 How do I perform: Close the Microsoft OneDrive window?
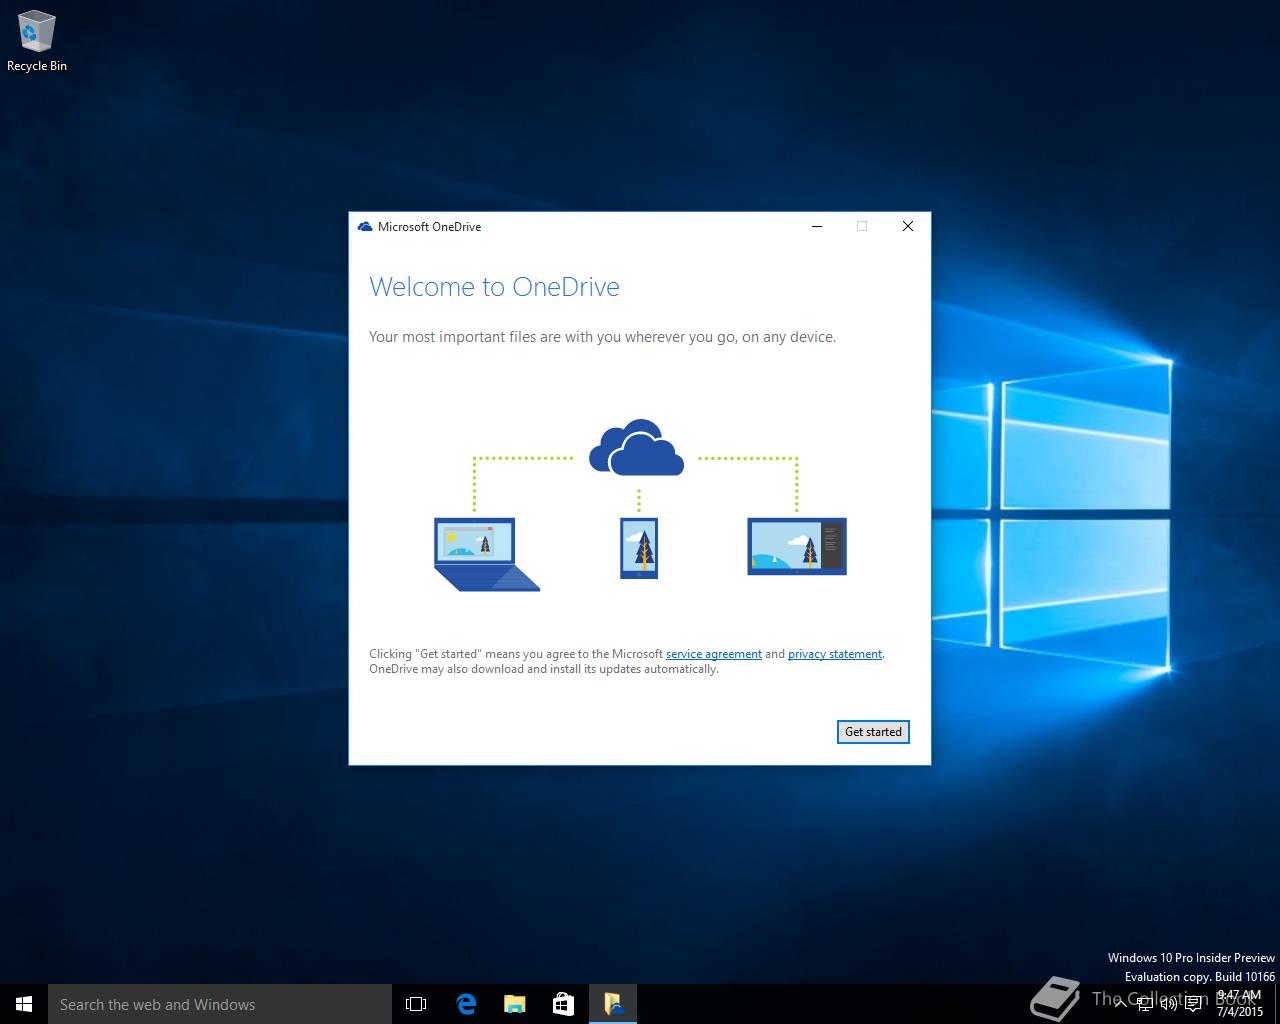[x=908, y=226]
